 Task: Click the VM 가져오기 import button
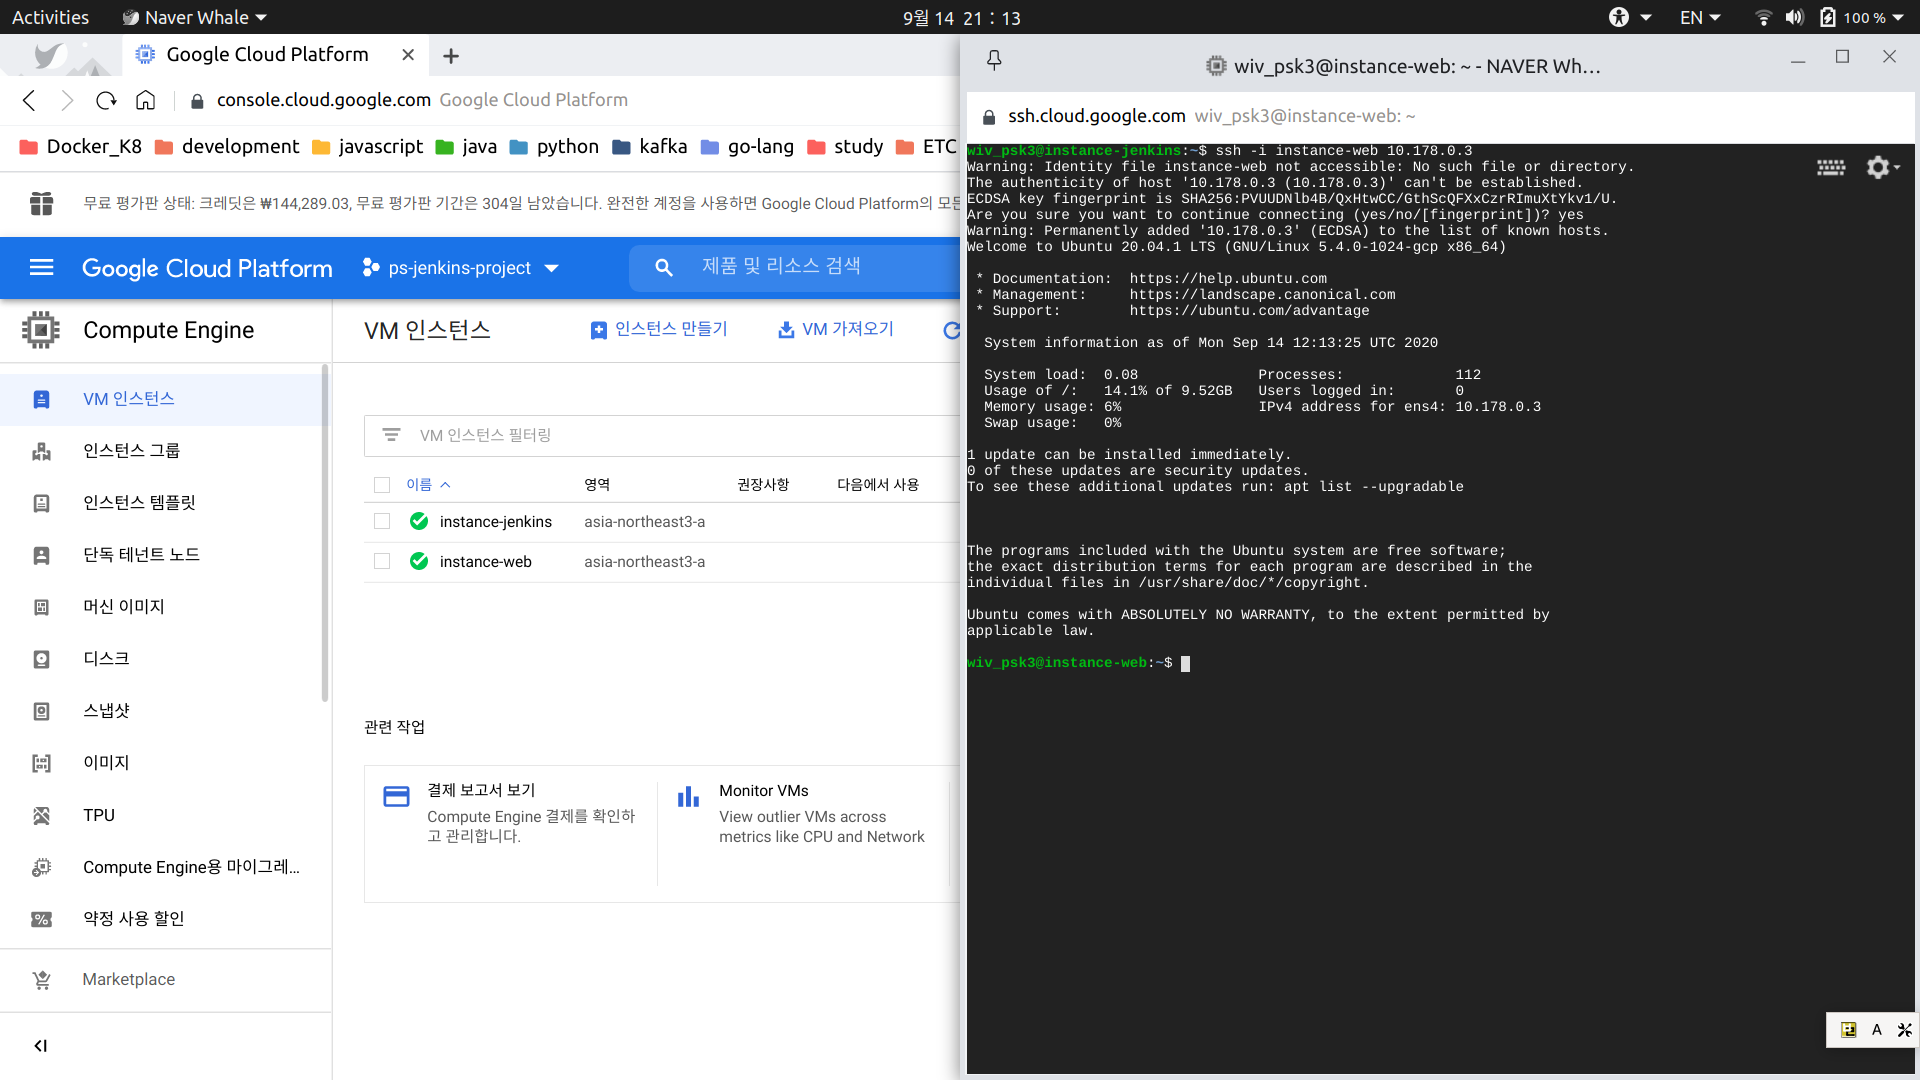[836, 329]
